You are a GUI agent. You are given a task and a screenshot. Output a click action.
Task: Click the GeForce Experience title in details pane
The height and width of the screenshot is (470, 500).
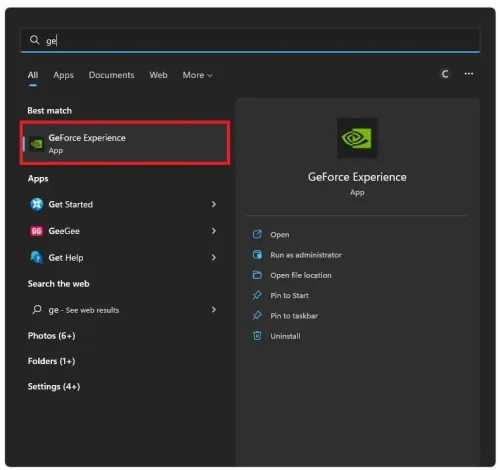[x=357, y=177]
